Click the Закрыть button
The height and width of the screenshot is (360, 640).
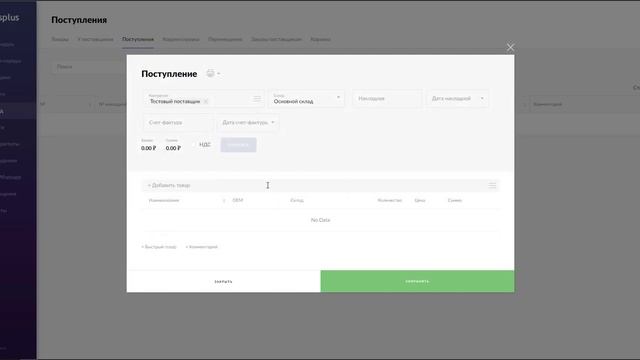(x=223, y=281)
